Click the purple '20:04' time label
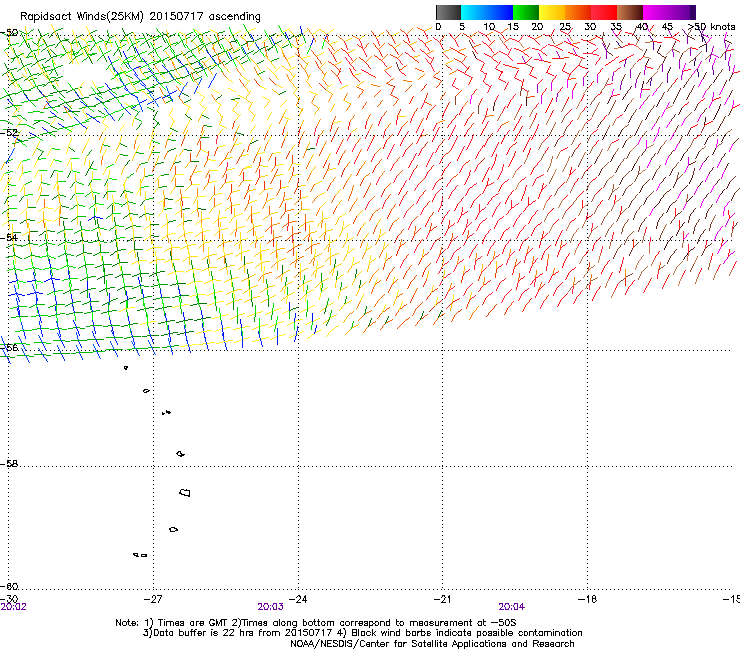 click(512, 607)
